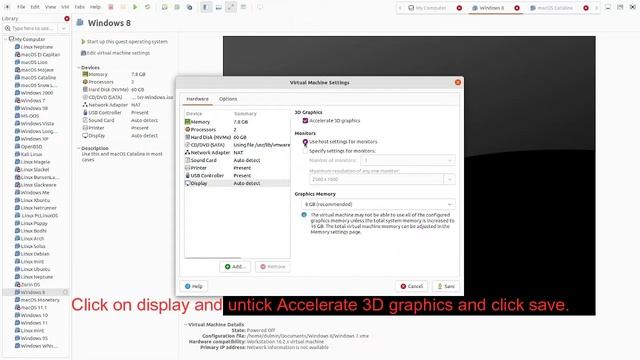Open the File menu
Viewport: 640px width, 360px height.
coord(21,7)
